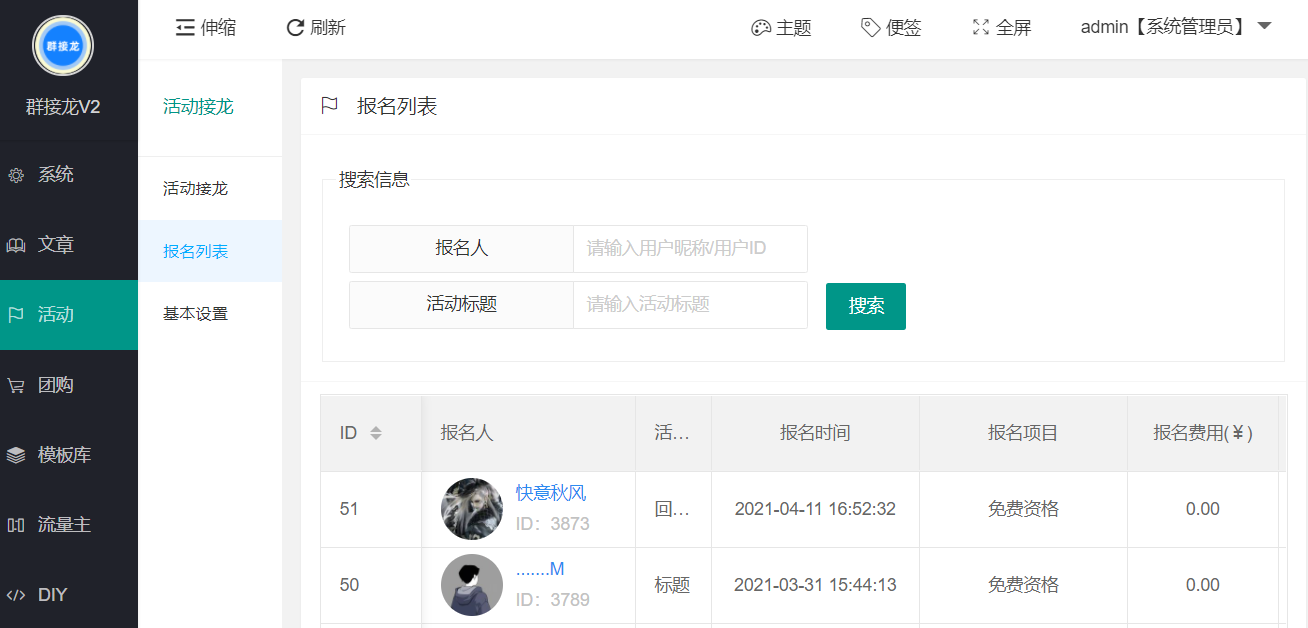Image resolution: width=1308 pixels, height=628 pixels.
Task: Open 系统 gear menu in sidebar
Action: point(69,175)
